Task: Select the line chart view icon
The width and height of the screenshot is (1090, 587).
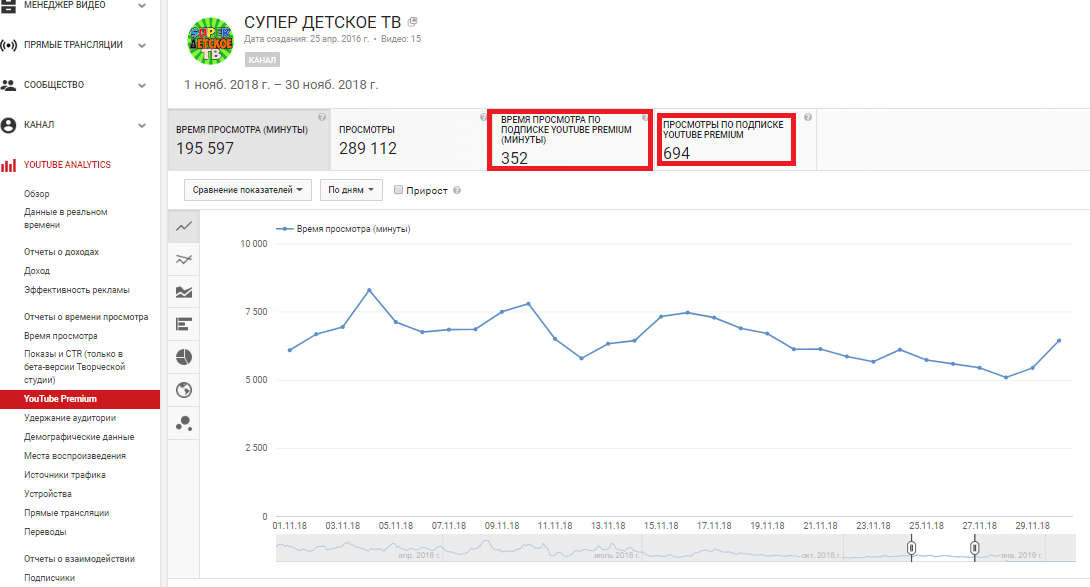Action: (184, 227)
